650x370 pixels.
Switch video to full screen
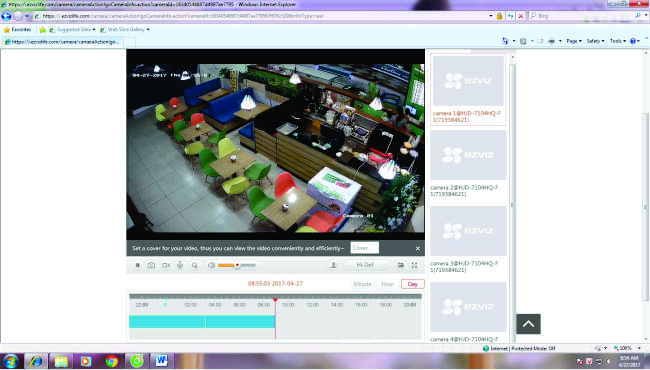(414, 265)
